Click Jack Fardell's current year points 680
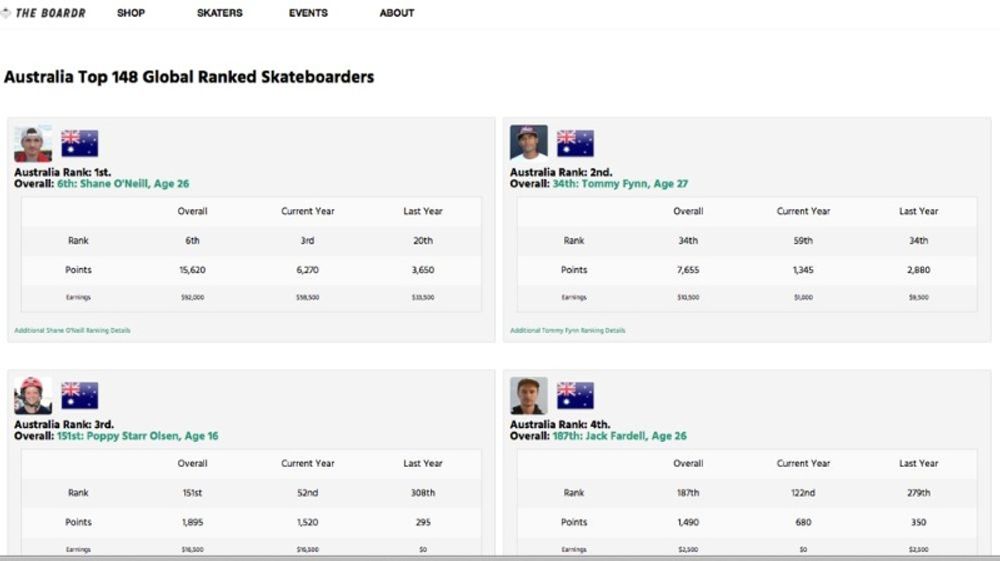 tap(803, 522)
